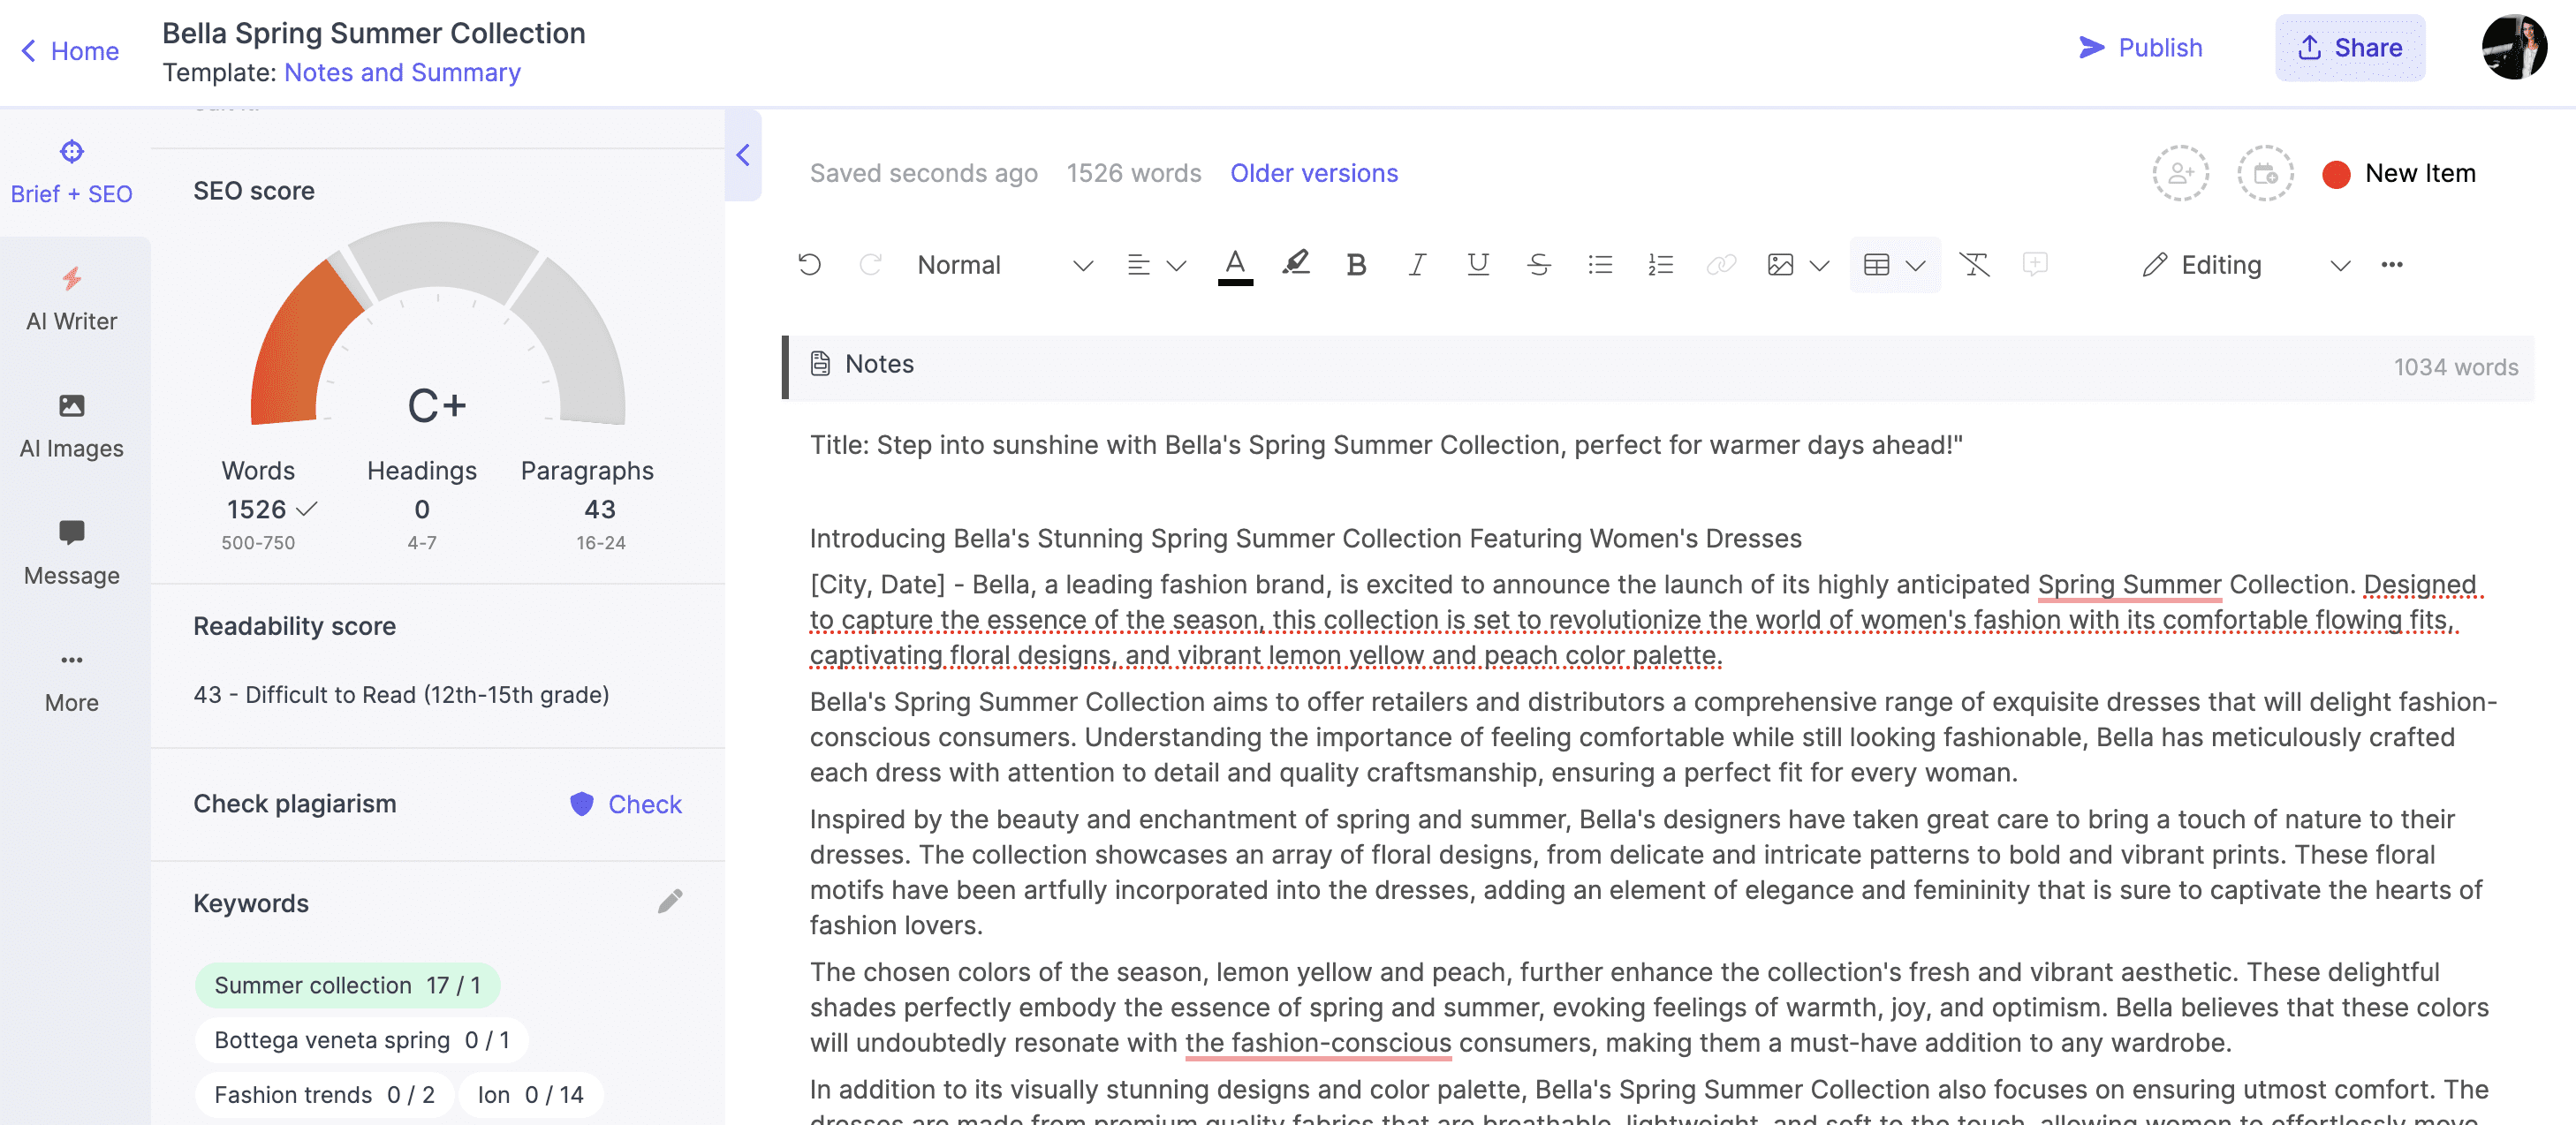Screen dimensions: 2576x1125
Task: Expand the image options chevron
Action: [x=1820, y=265]
